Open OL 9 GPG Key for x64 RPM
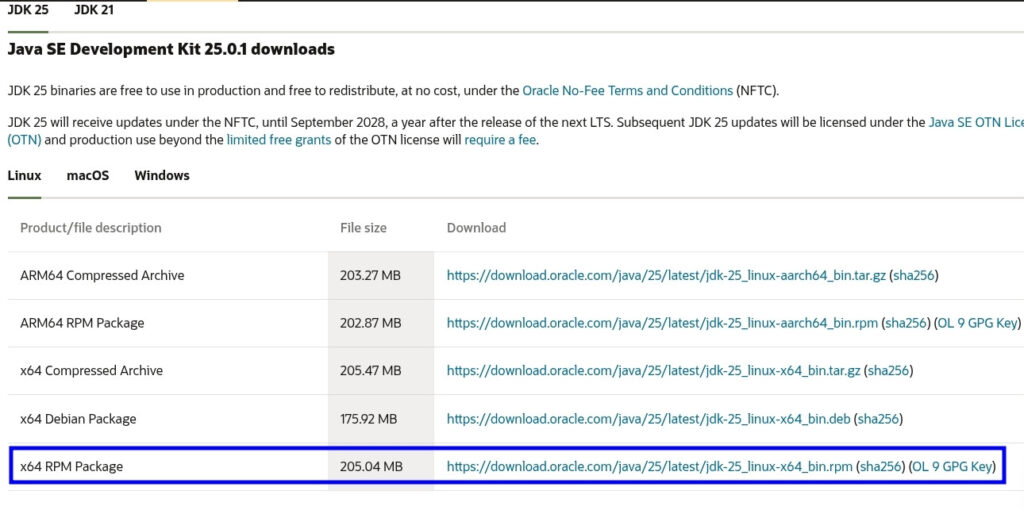Viewport: 1024px width, 510px height. 952,466
